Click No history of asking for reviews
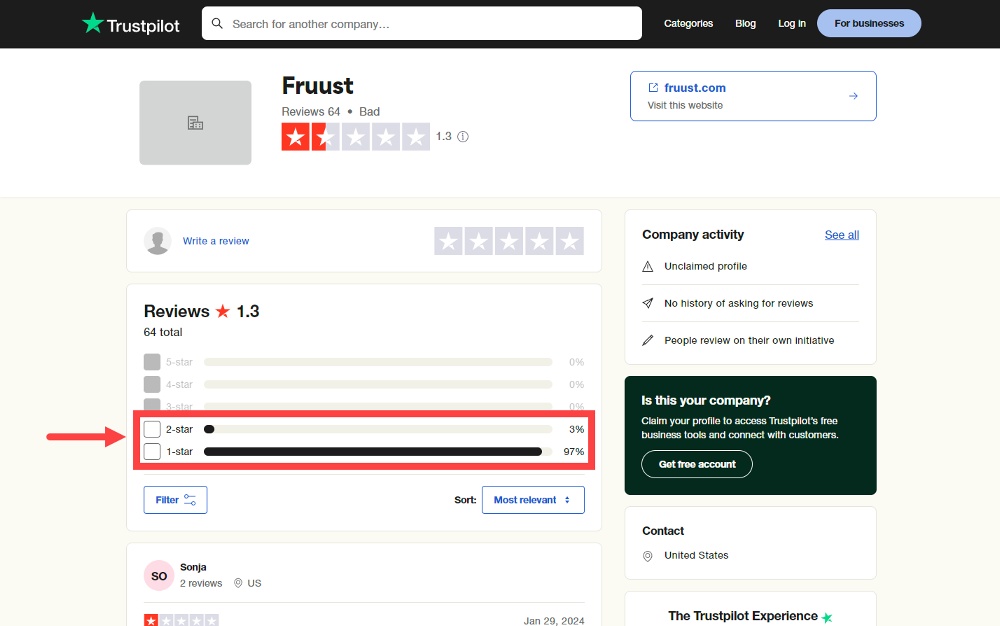1000x626 pixels. 739,303
